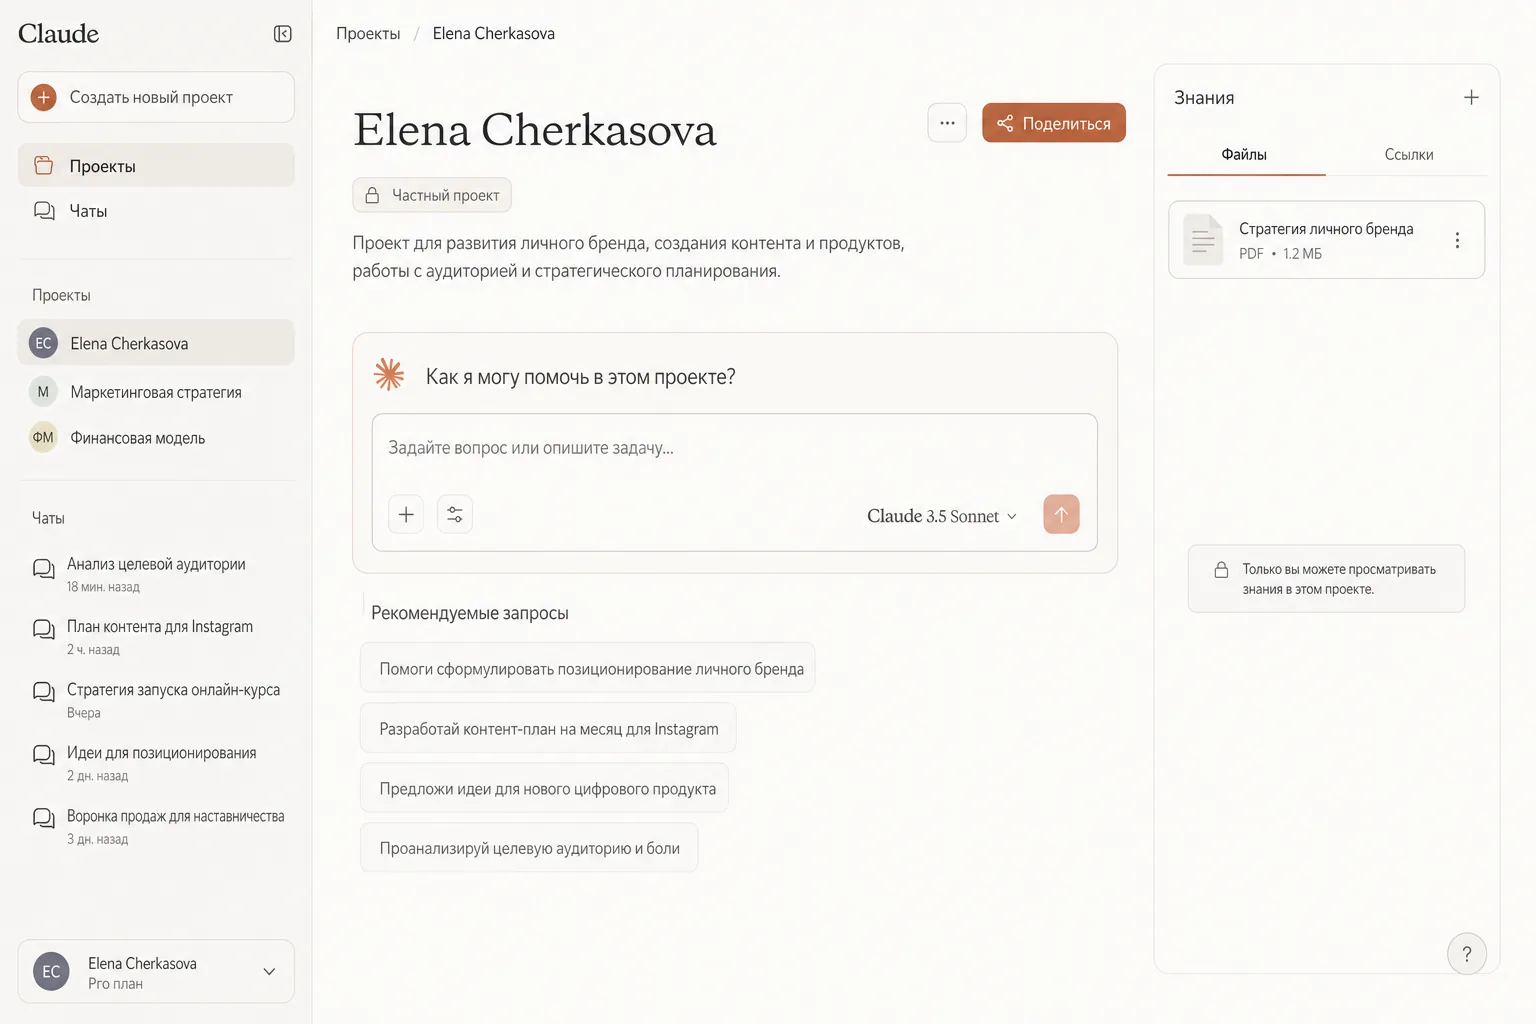The image size is (1536, 1024).
Task: Click the Claude logo at top left
Action: click(59, 34)
